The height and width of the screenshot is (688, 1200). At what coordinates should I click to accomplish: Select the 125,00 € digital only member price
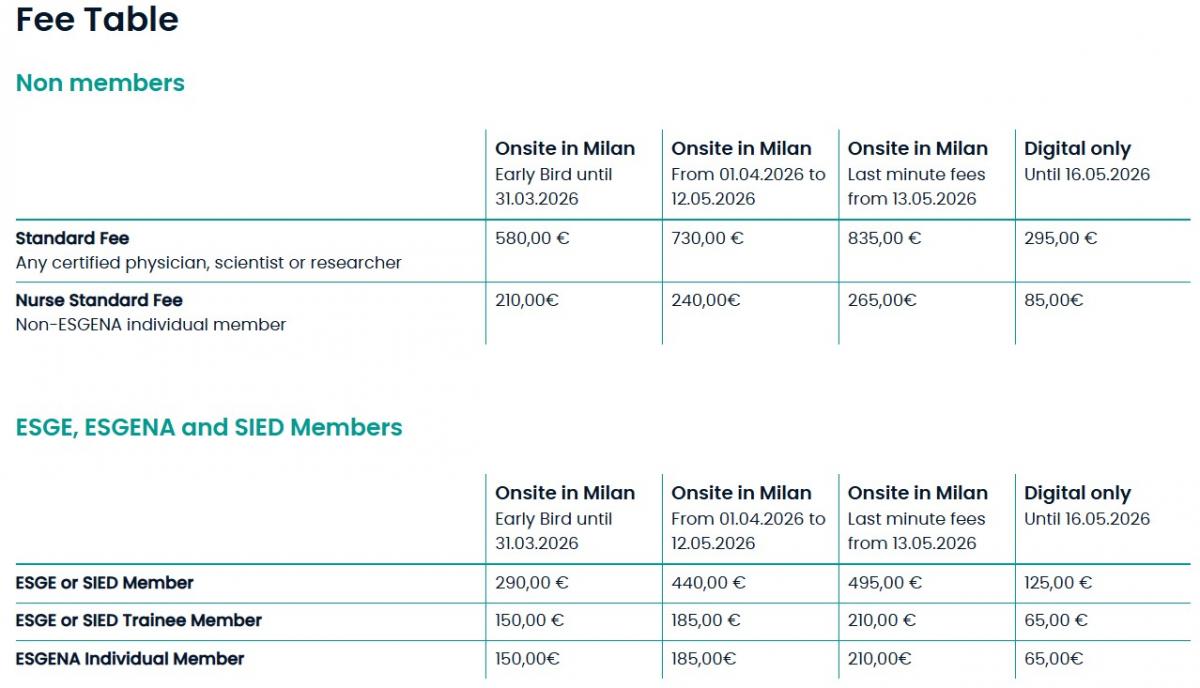pos(1058,583)
